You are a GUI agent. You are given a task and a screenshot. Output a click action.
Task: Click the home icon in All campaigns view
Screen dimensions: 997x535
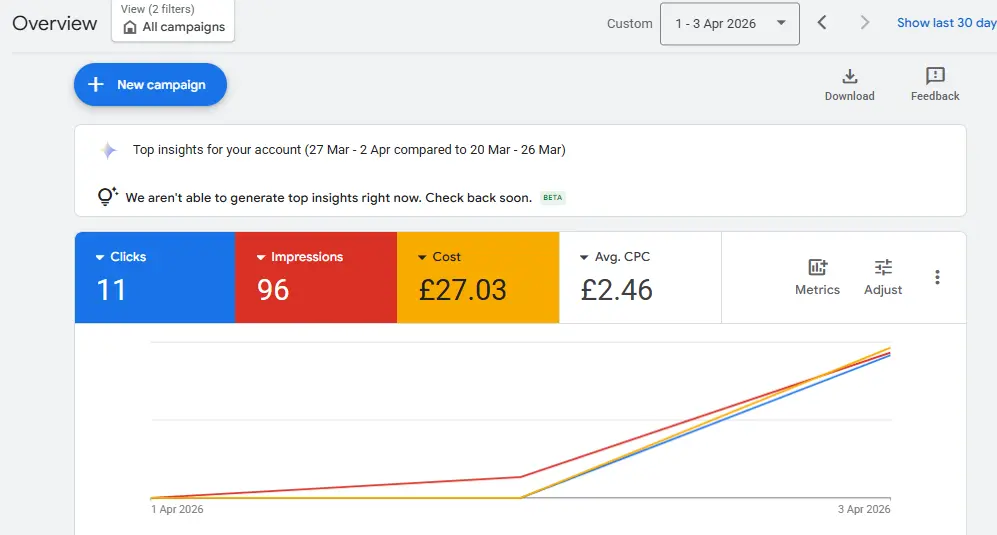tap(130, 27)
